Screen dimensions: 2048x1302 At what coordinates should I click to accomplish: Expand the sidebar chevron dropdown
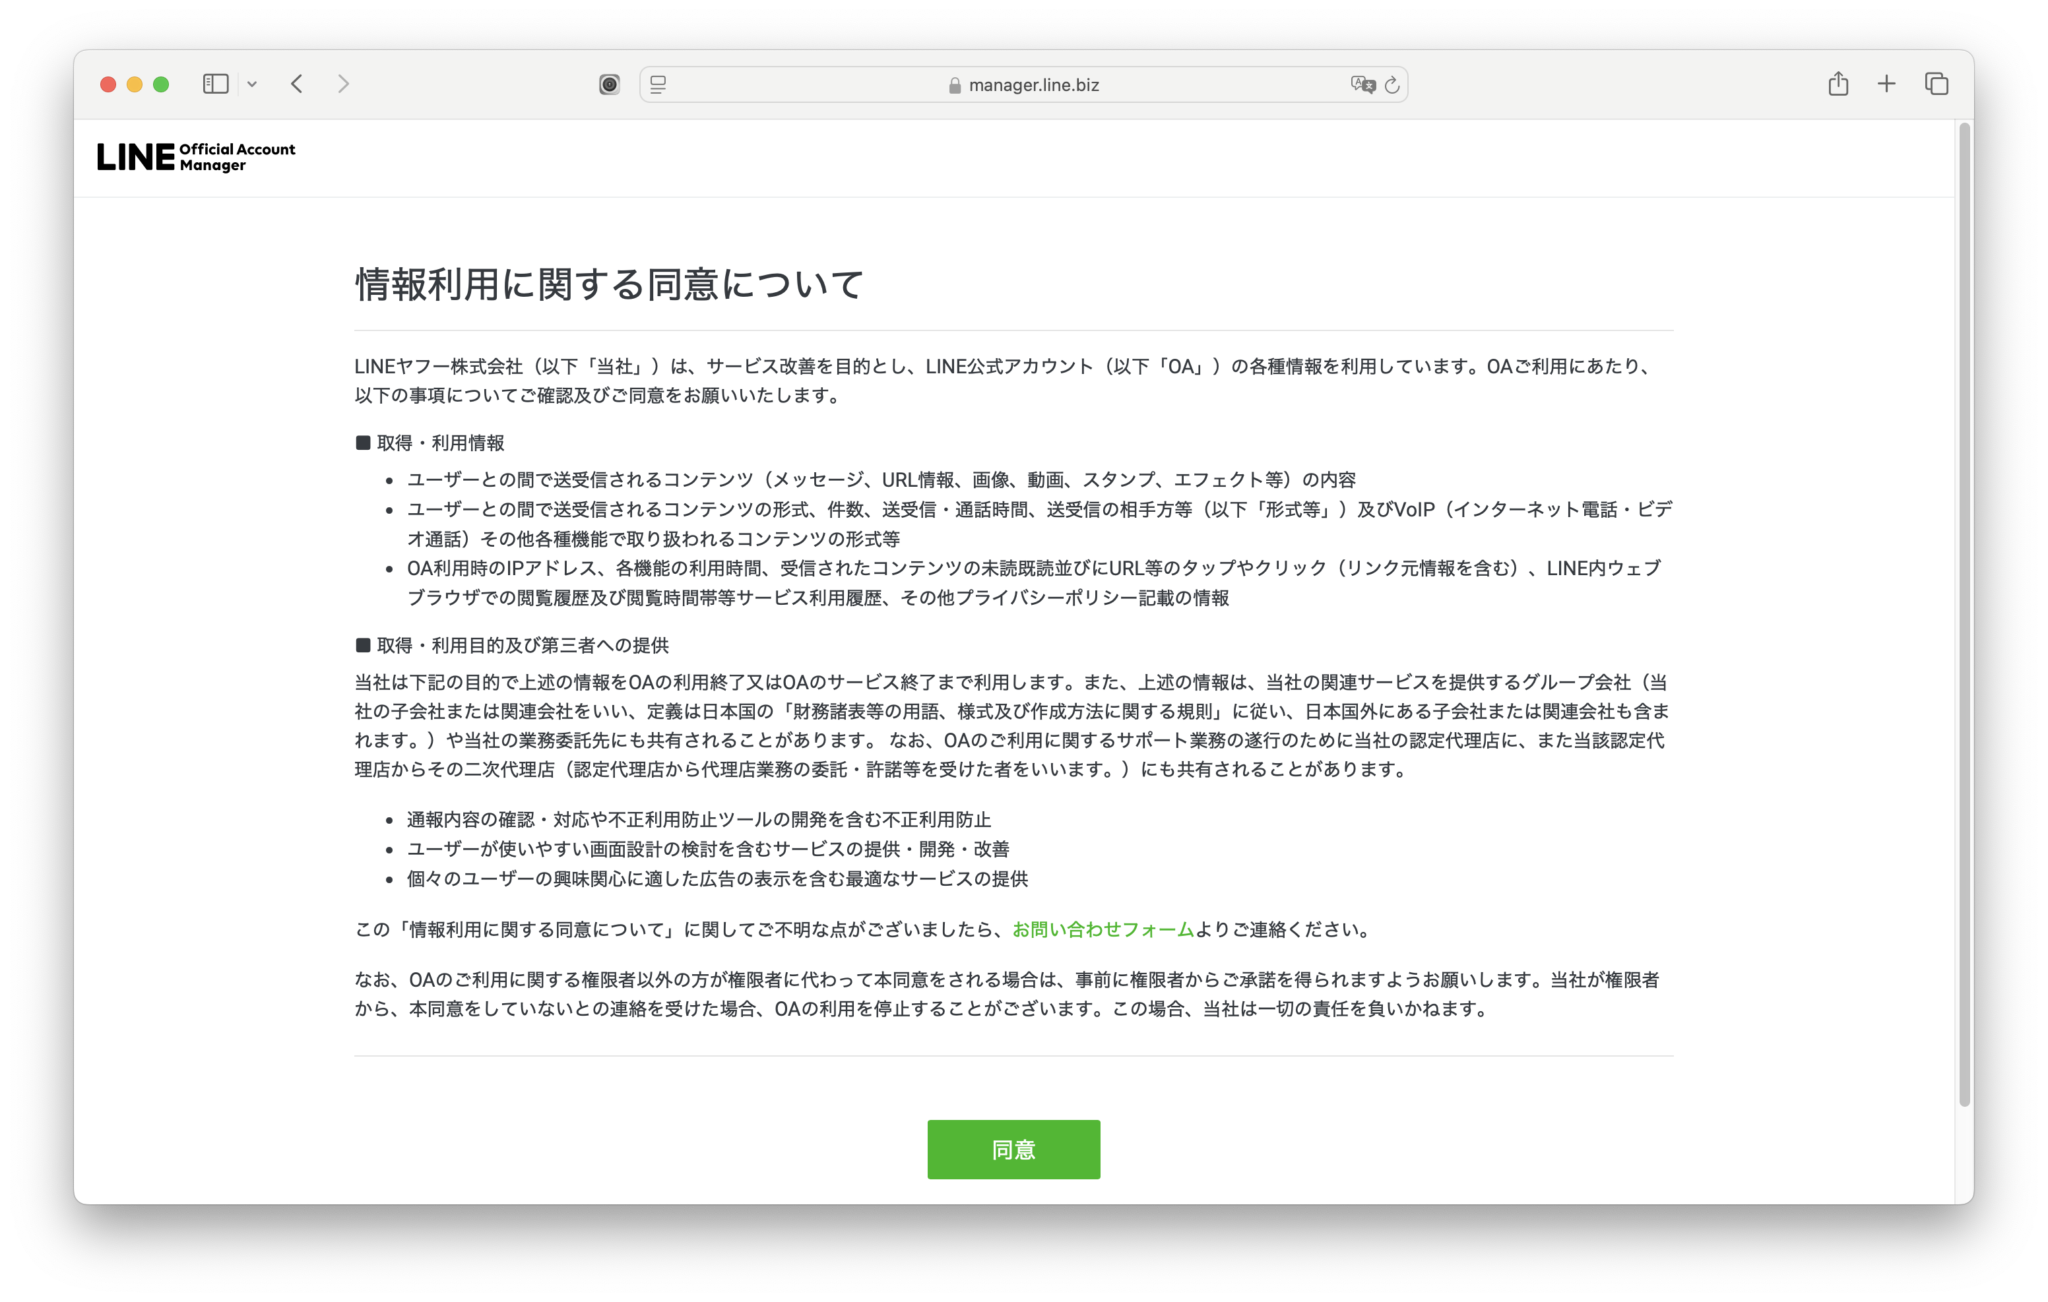click(251, 84)
